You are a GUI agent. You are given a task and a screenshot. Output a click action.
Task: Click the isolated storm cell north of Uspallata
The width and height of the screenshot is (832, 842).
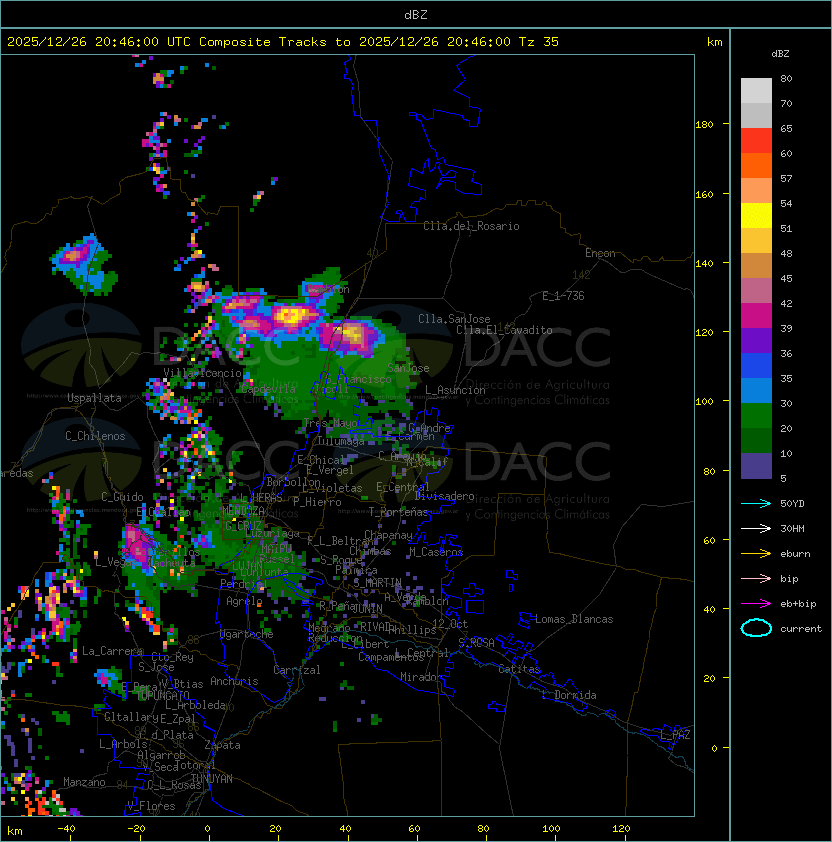coord(83,264)
